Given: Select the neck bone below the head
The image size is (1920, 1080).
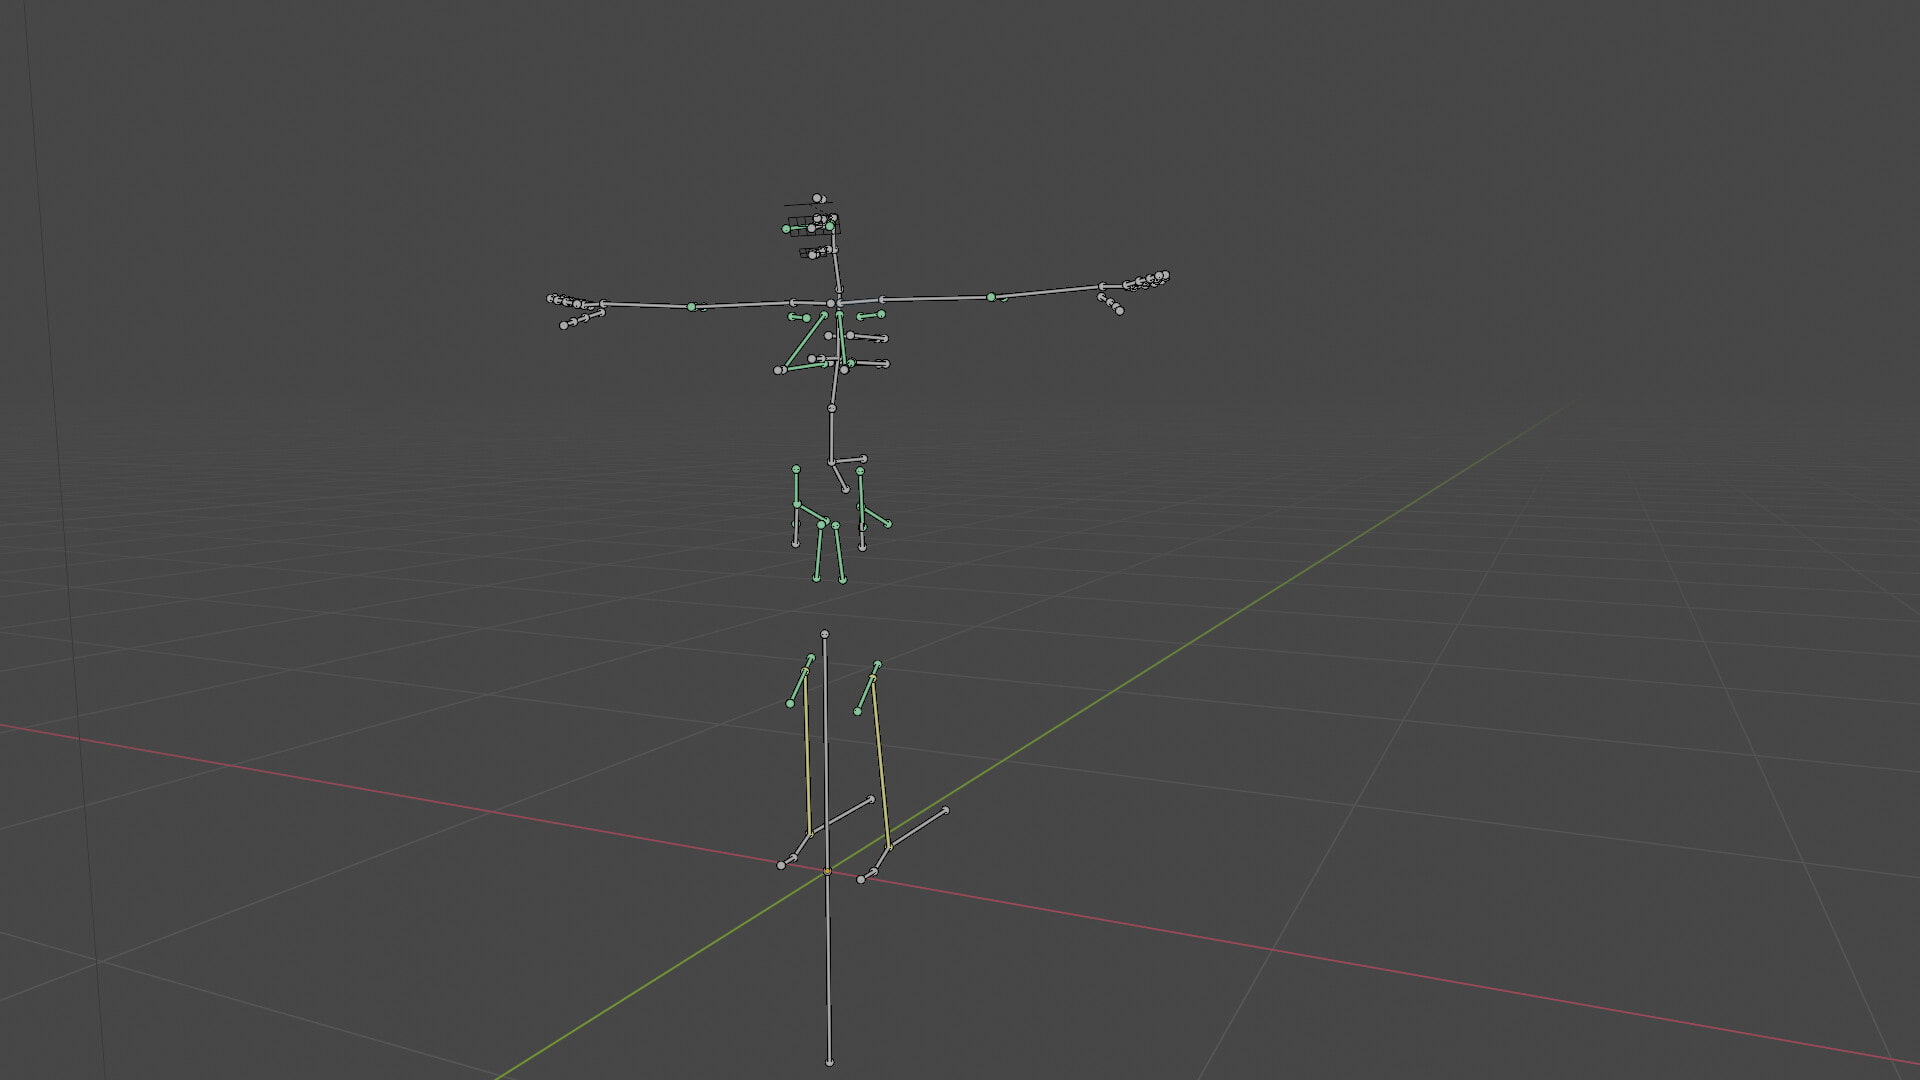Looking at the screenshot, I should (836, 268).
